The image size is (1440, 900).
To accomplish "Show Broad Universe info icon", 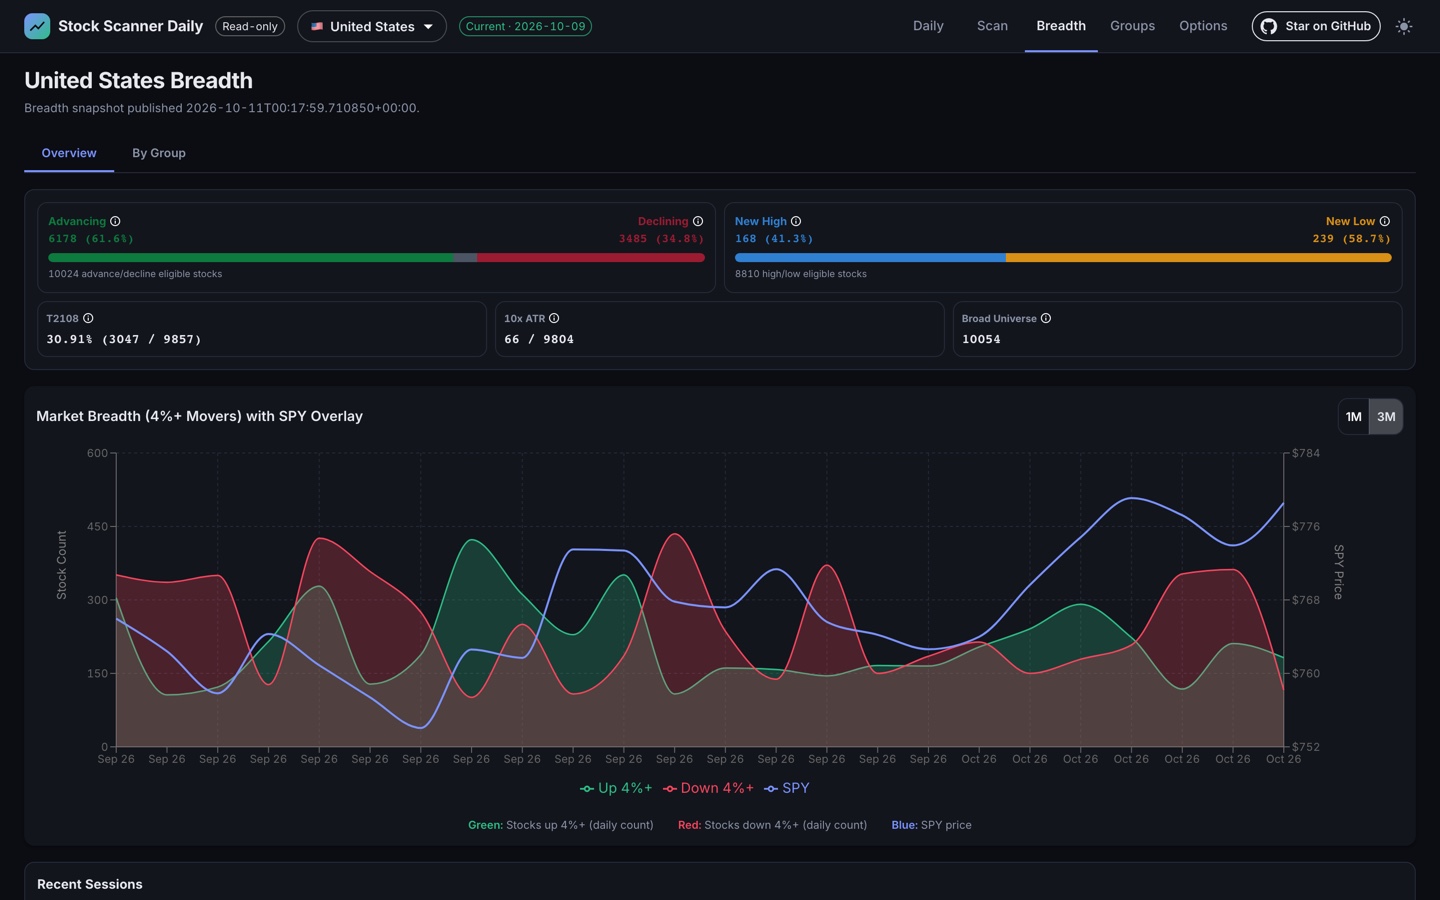I will pyautogui.click(x=1046, y=318).
